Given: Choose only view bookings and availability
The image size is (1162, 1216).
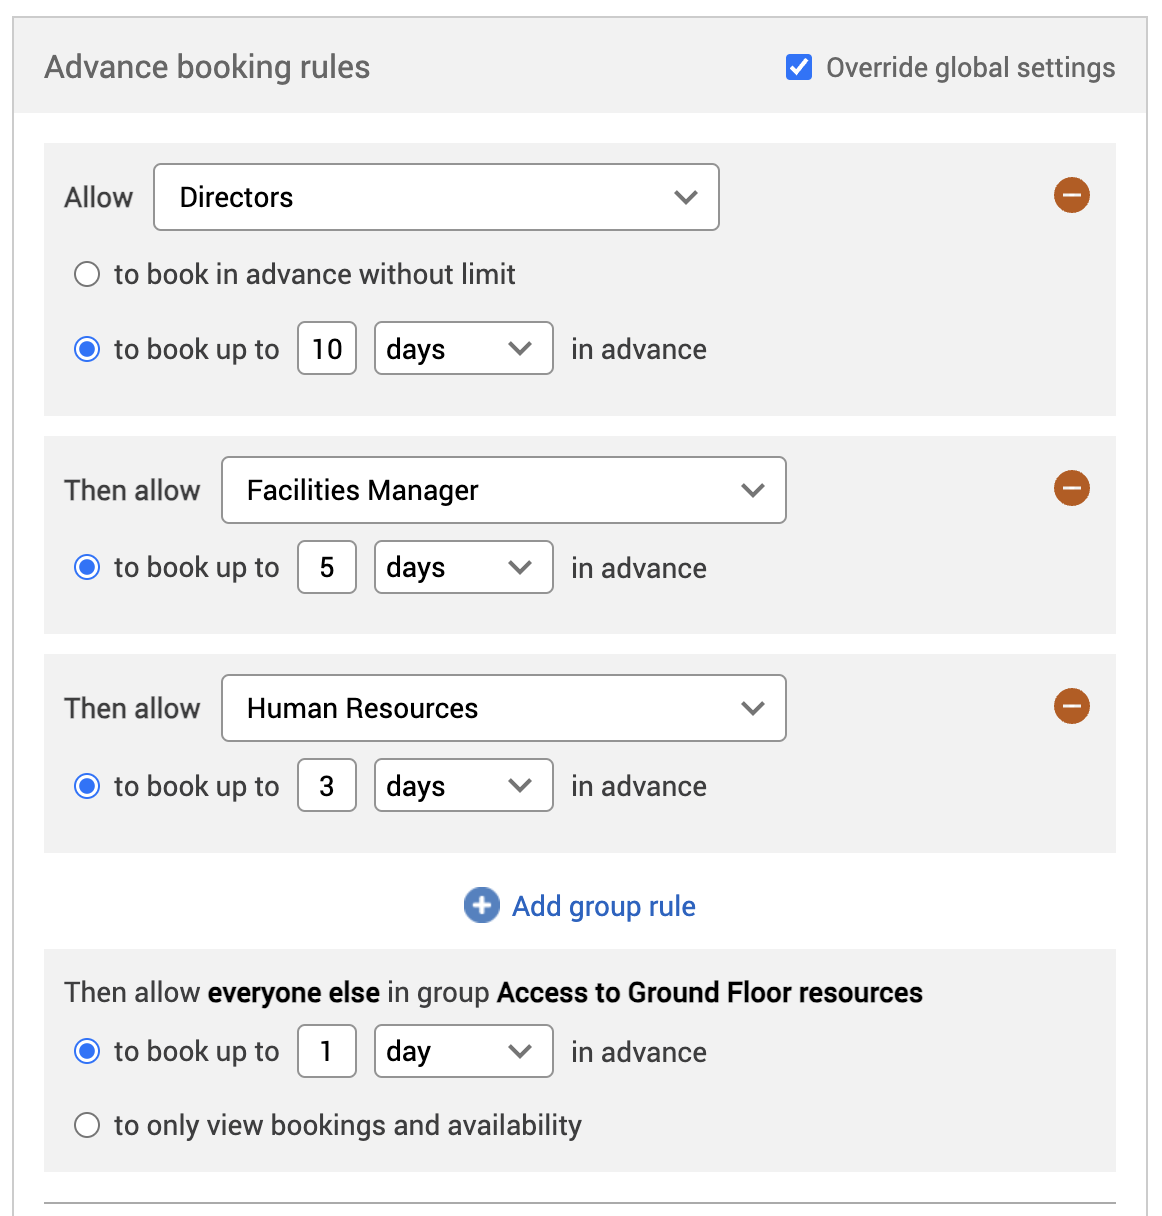Looking at the screenshot, I should click(87, 1125).
